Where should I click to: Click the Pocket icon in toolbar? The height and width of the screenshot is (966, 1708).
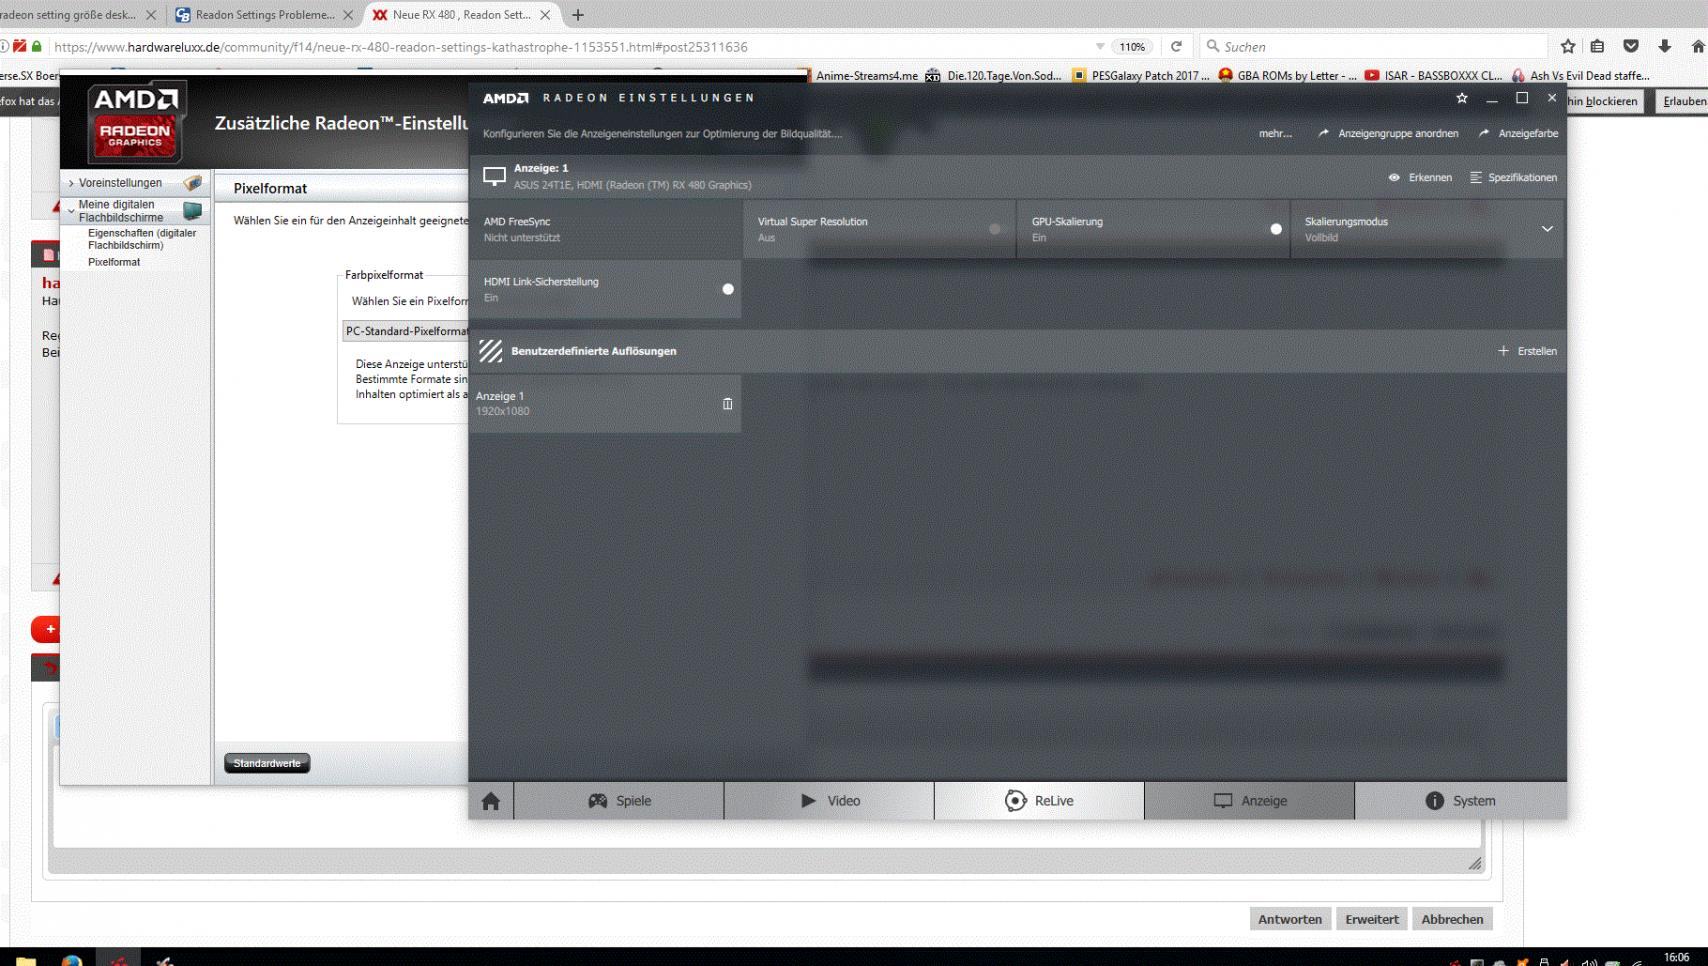1631,46
